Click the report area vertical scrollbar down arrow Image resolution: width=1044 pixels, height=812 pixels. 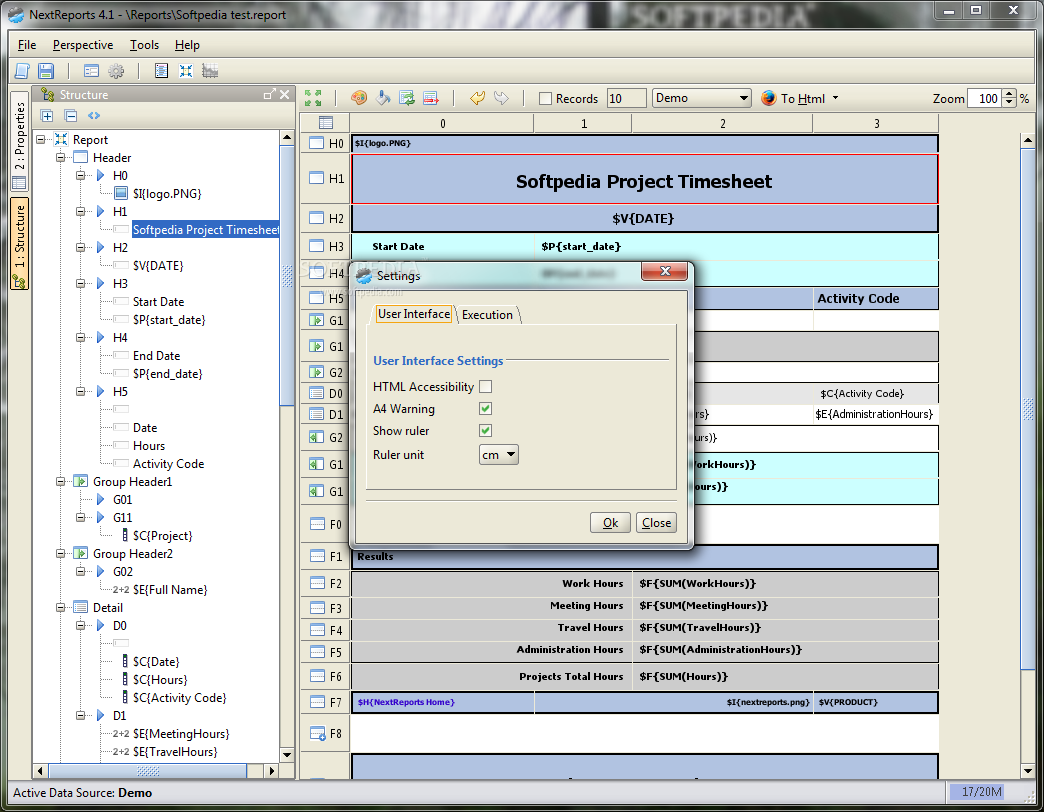pyautogui.click(x=1028, y=771)
